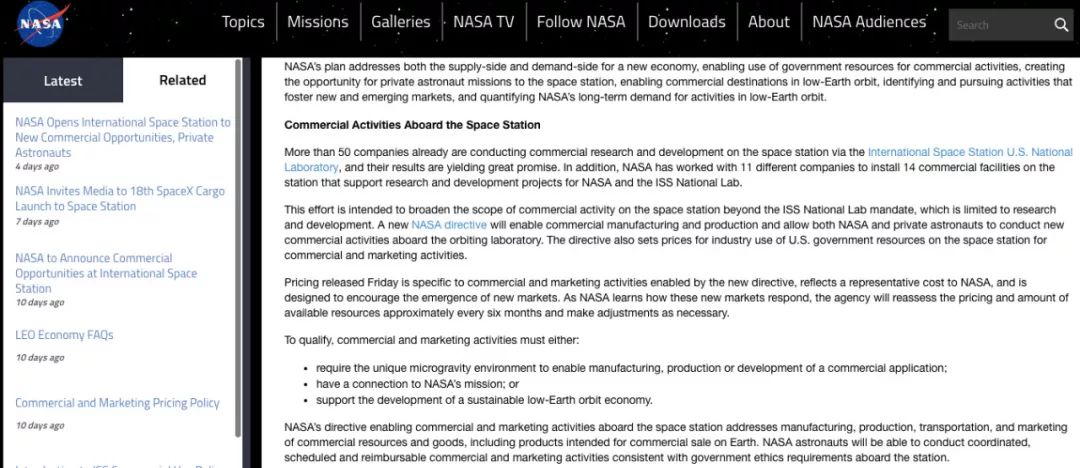
Task: Open article about ISS commercial opportunities, private astronauts
Action: (x=122, y=137)
